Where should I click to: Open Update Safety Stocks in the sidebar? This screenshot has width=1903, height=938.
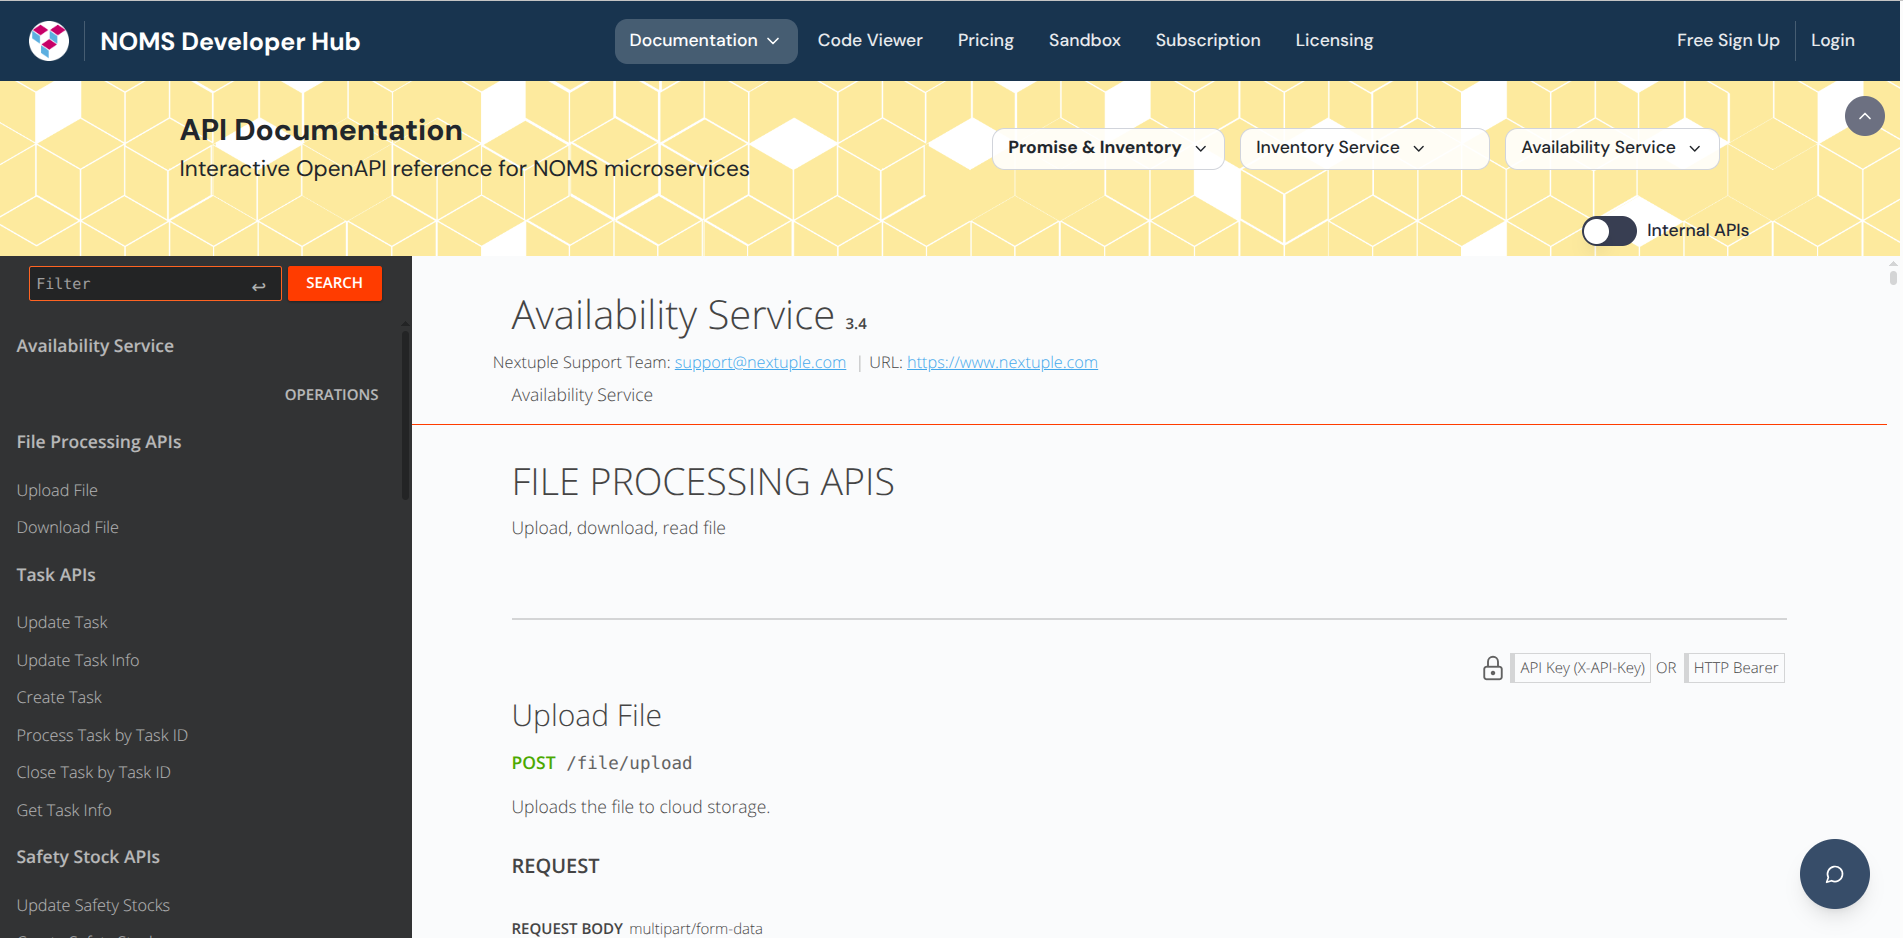tap(93, 906)
